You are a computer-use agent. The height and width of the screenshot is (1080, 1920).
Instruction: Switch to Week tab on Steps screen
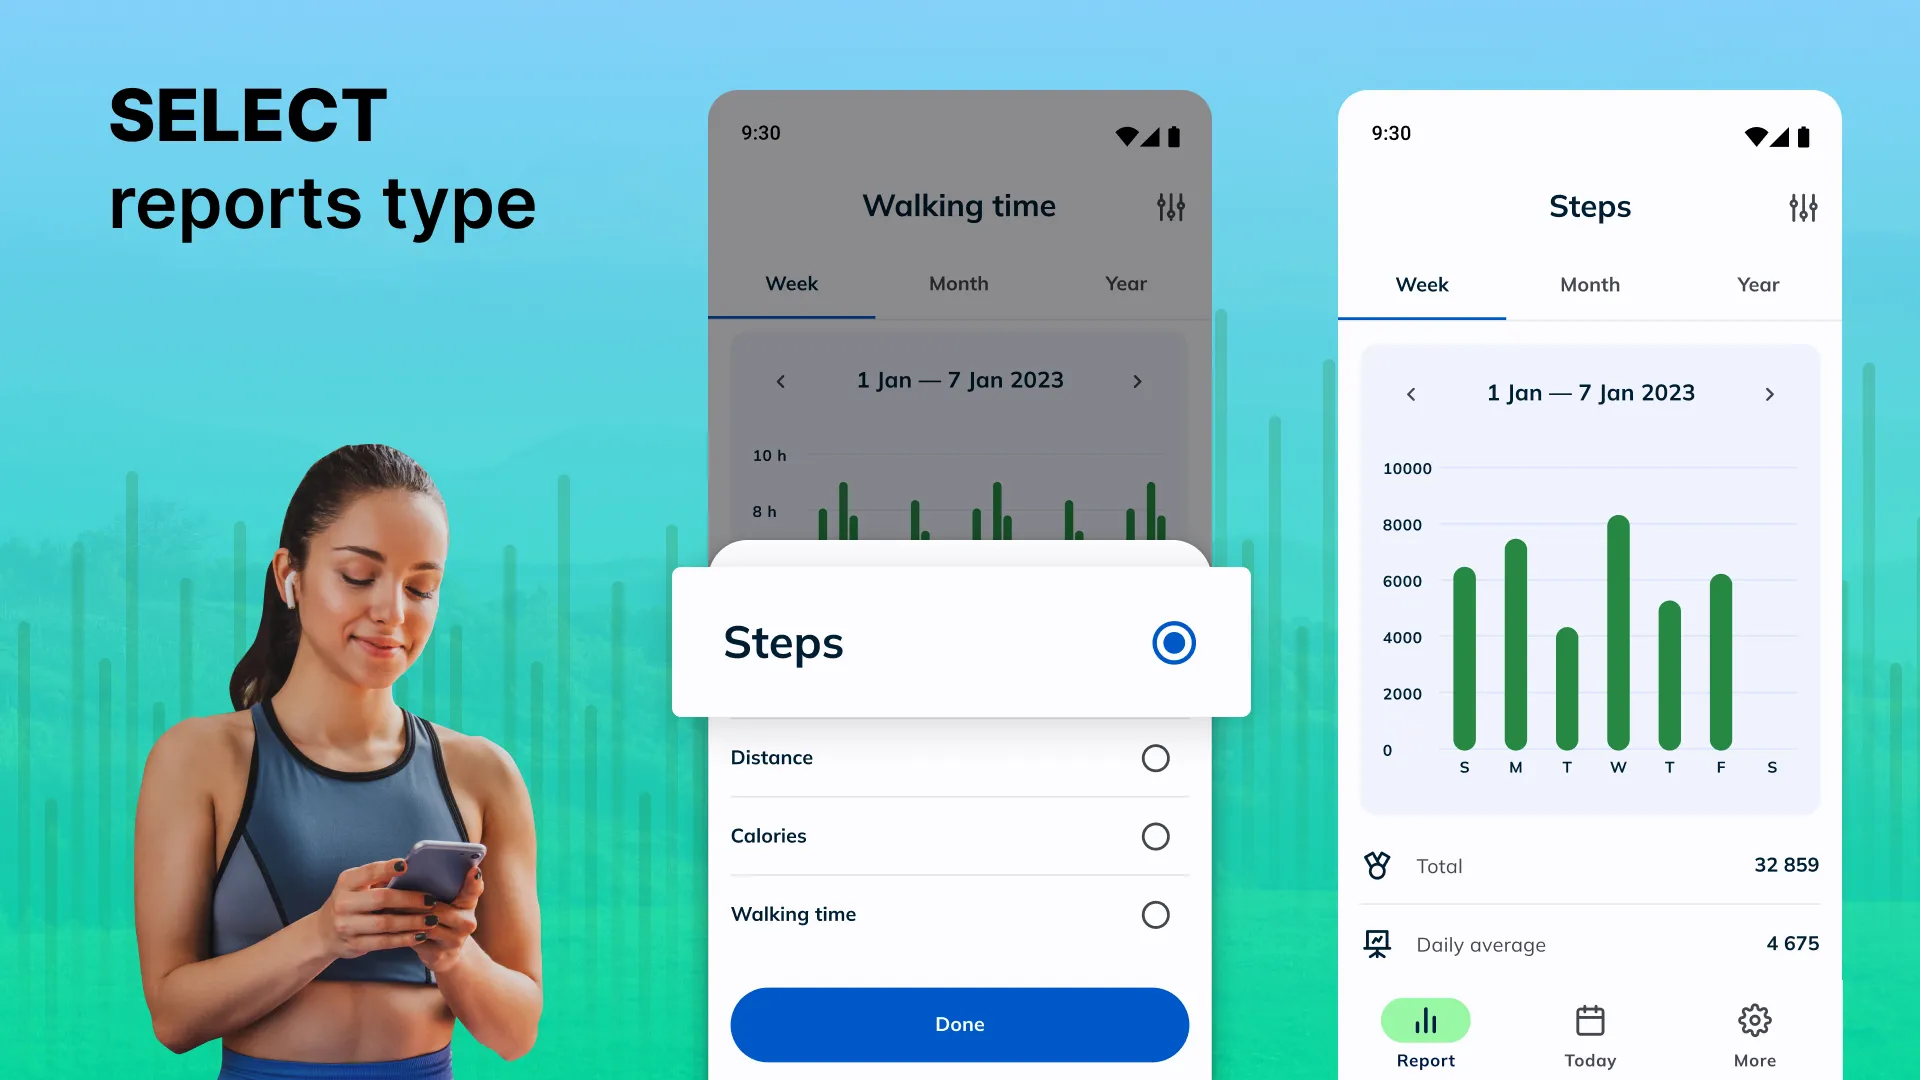point(1422,284)
